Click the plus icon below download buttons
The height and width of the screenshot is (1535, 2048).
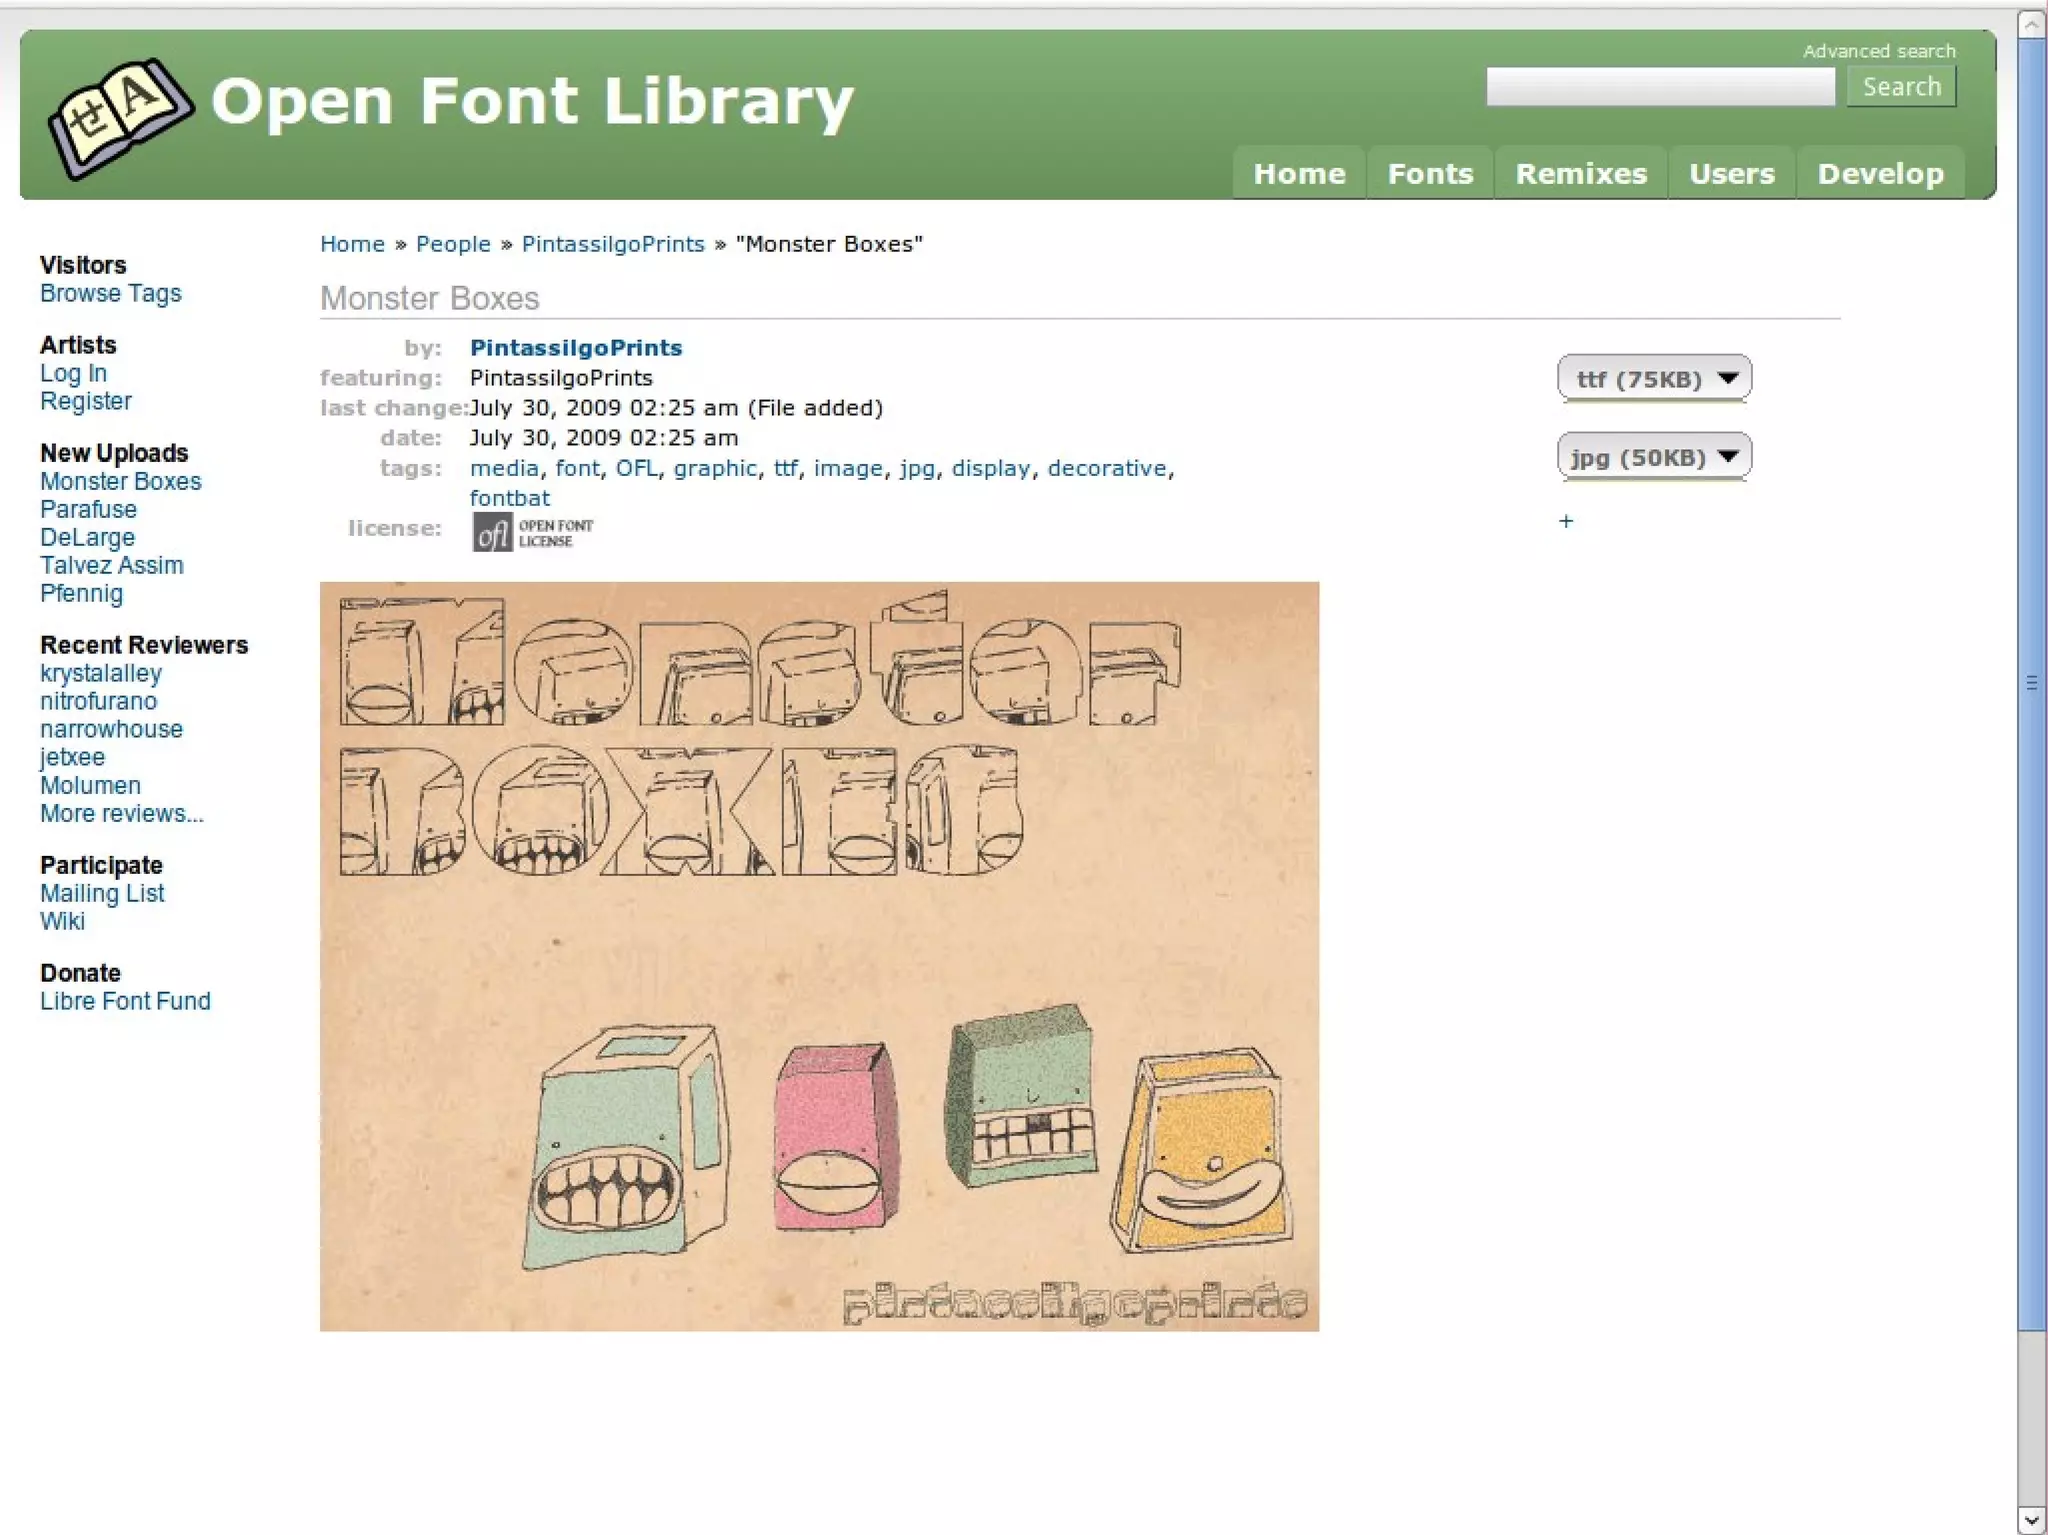click(1566, 521)
